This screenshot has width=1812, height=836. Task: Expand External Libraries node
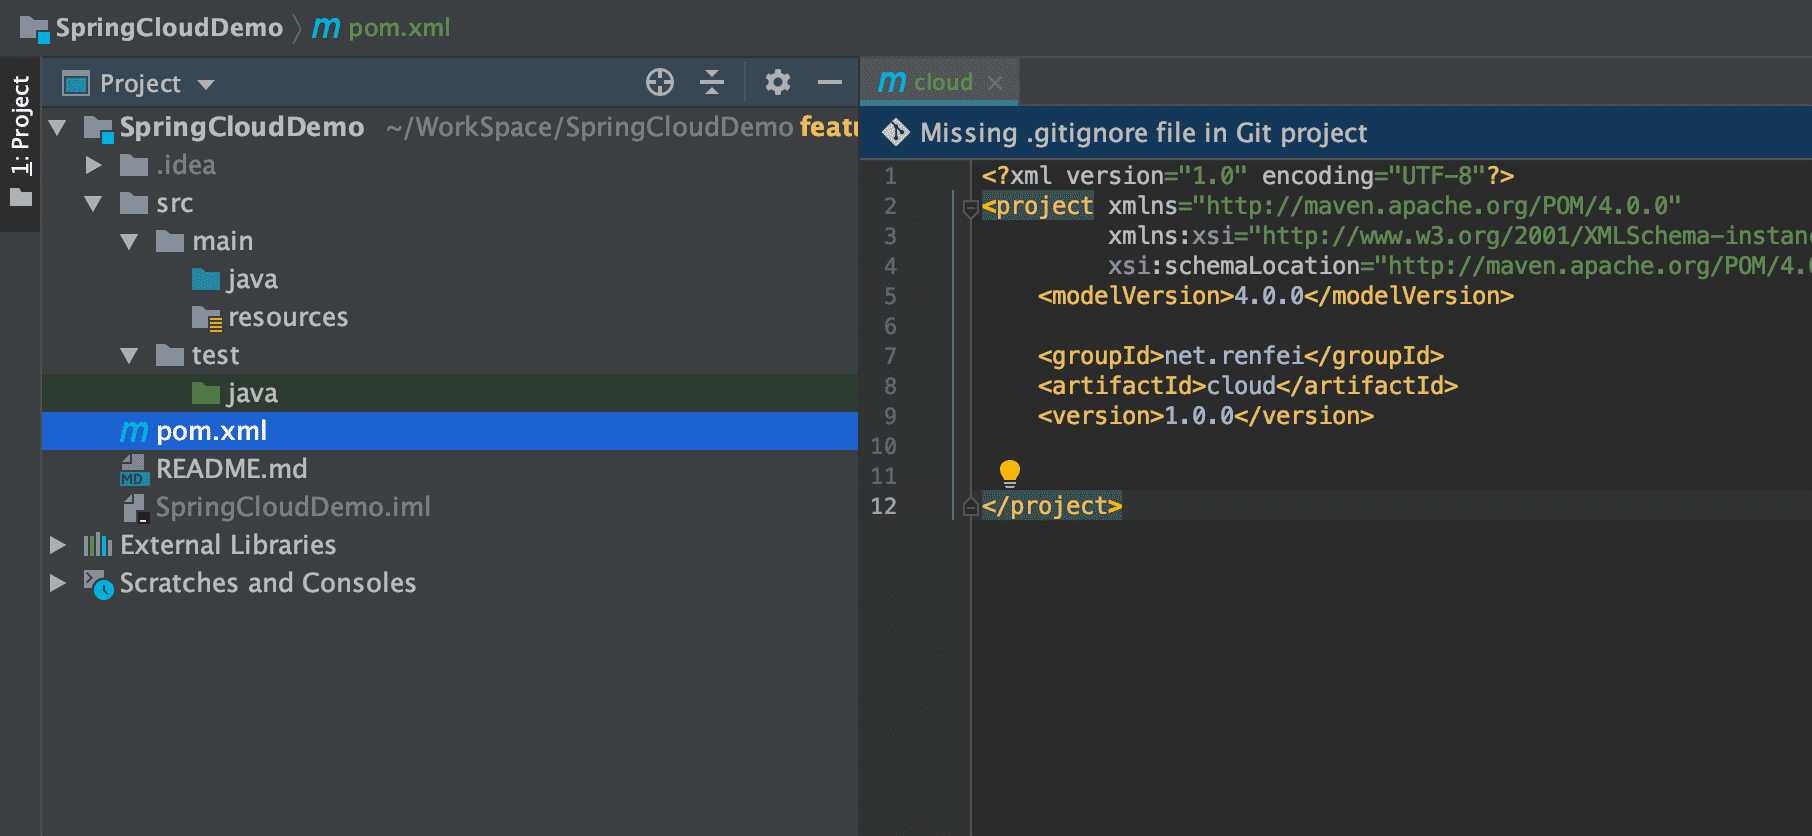[58, 545]
